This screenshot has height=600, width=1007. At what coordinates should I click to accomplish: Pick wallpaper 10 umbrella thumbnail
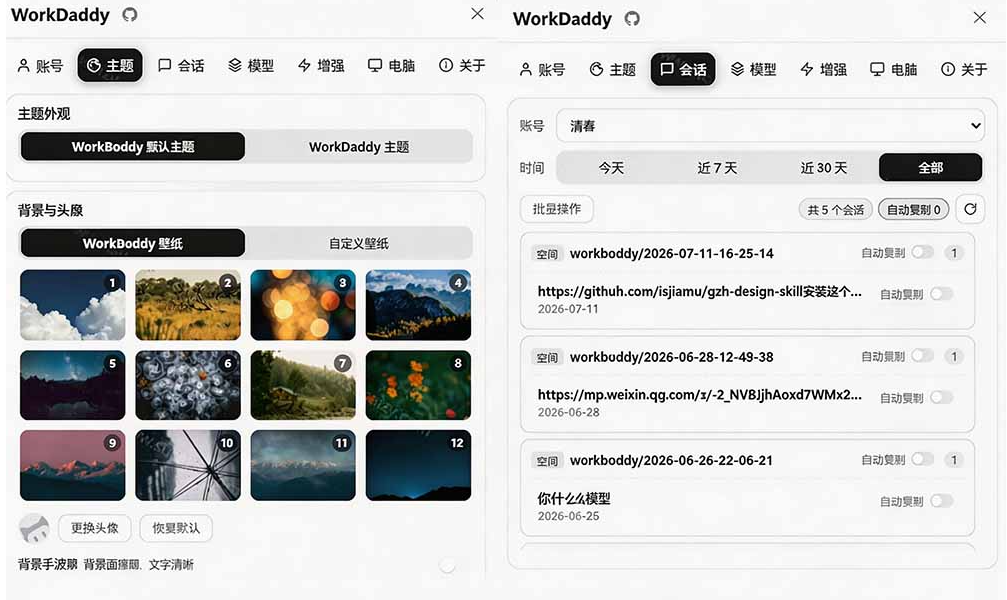(x=188, y=465)
